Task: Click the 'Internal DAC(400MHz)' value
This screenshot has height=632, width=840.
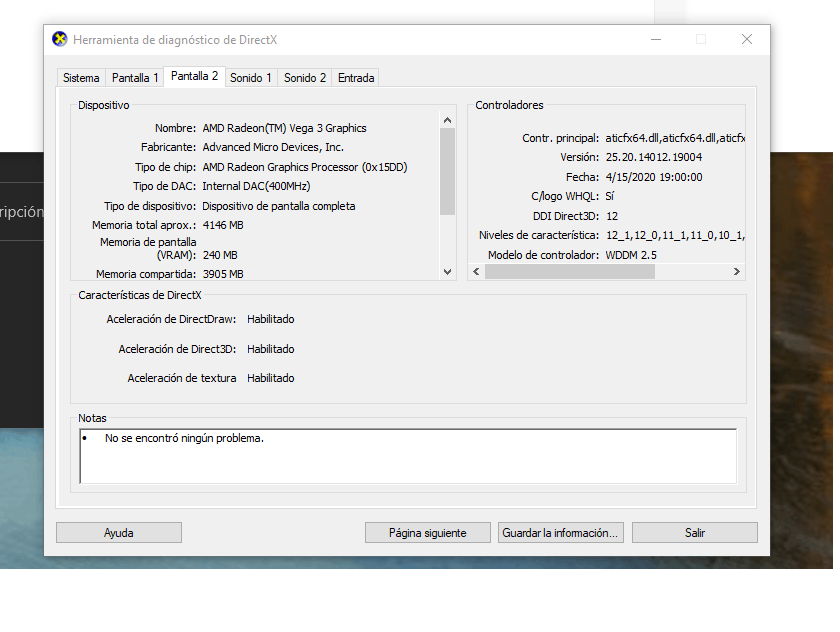Action: pos(257,186)
